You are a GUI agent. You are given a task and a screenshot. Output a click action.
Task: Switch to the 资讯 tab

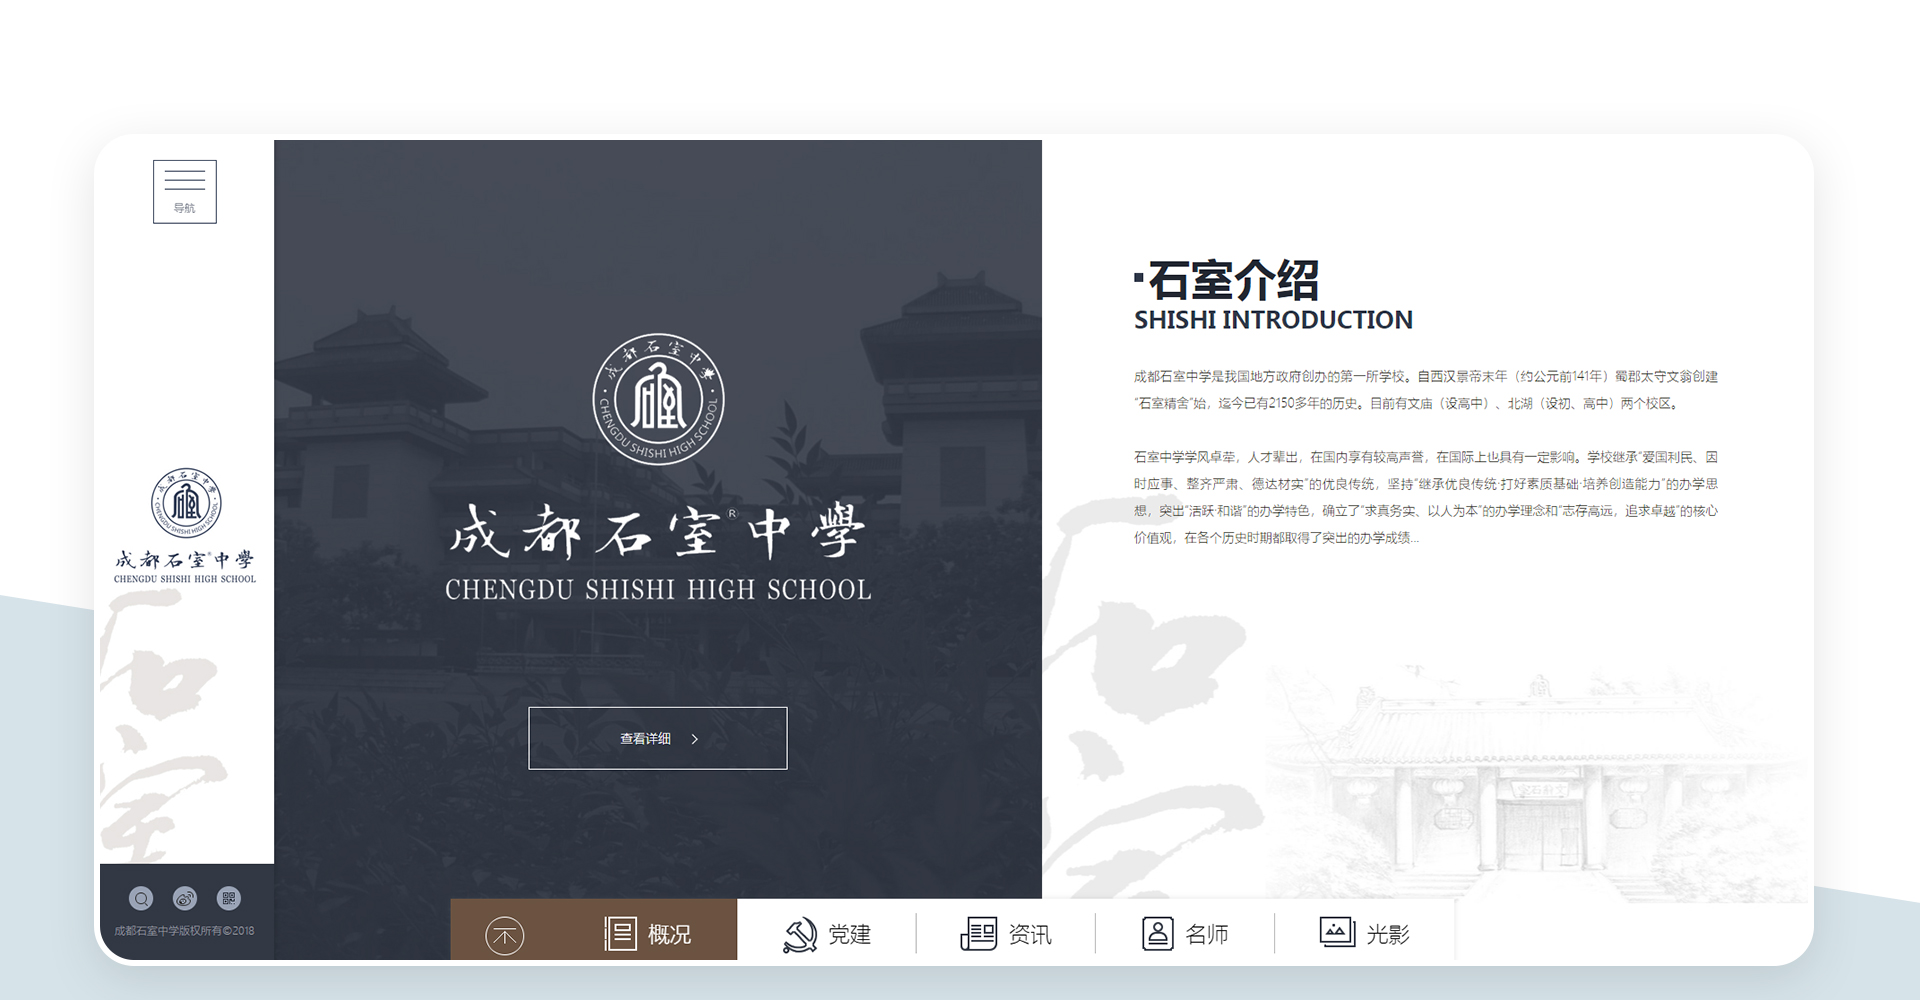click(1030, 934)
